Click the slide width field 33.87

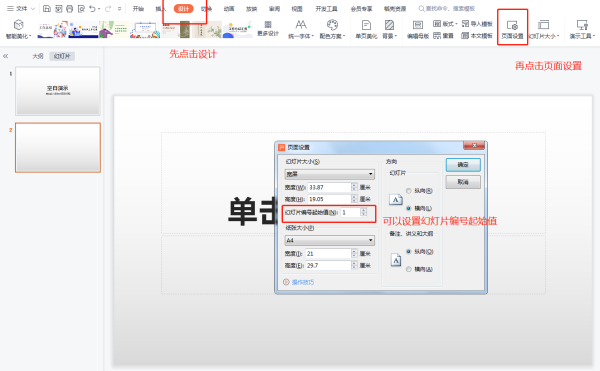(x=329, y=187)
